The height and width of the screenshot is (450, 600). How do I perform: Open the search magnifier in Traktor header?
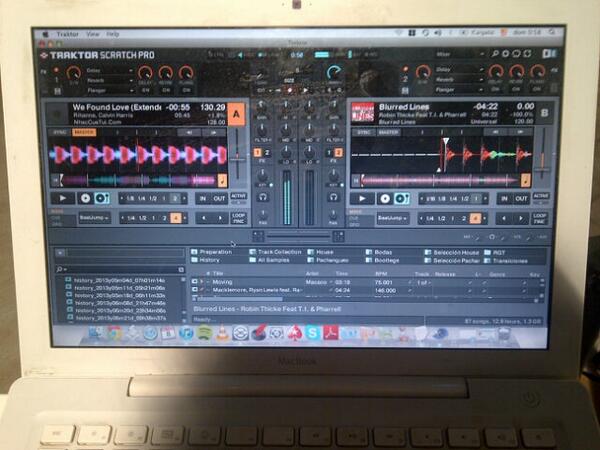pos(495,54)
